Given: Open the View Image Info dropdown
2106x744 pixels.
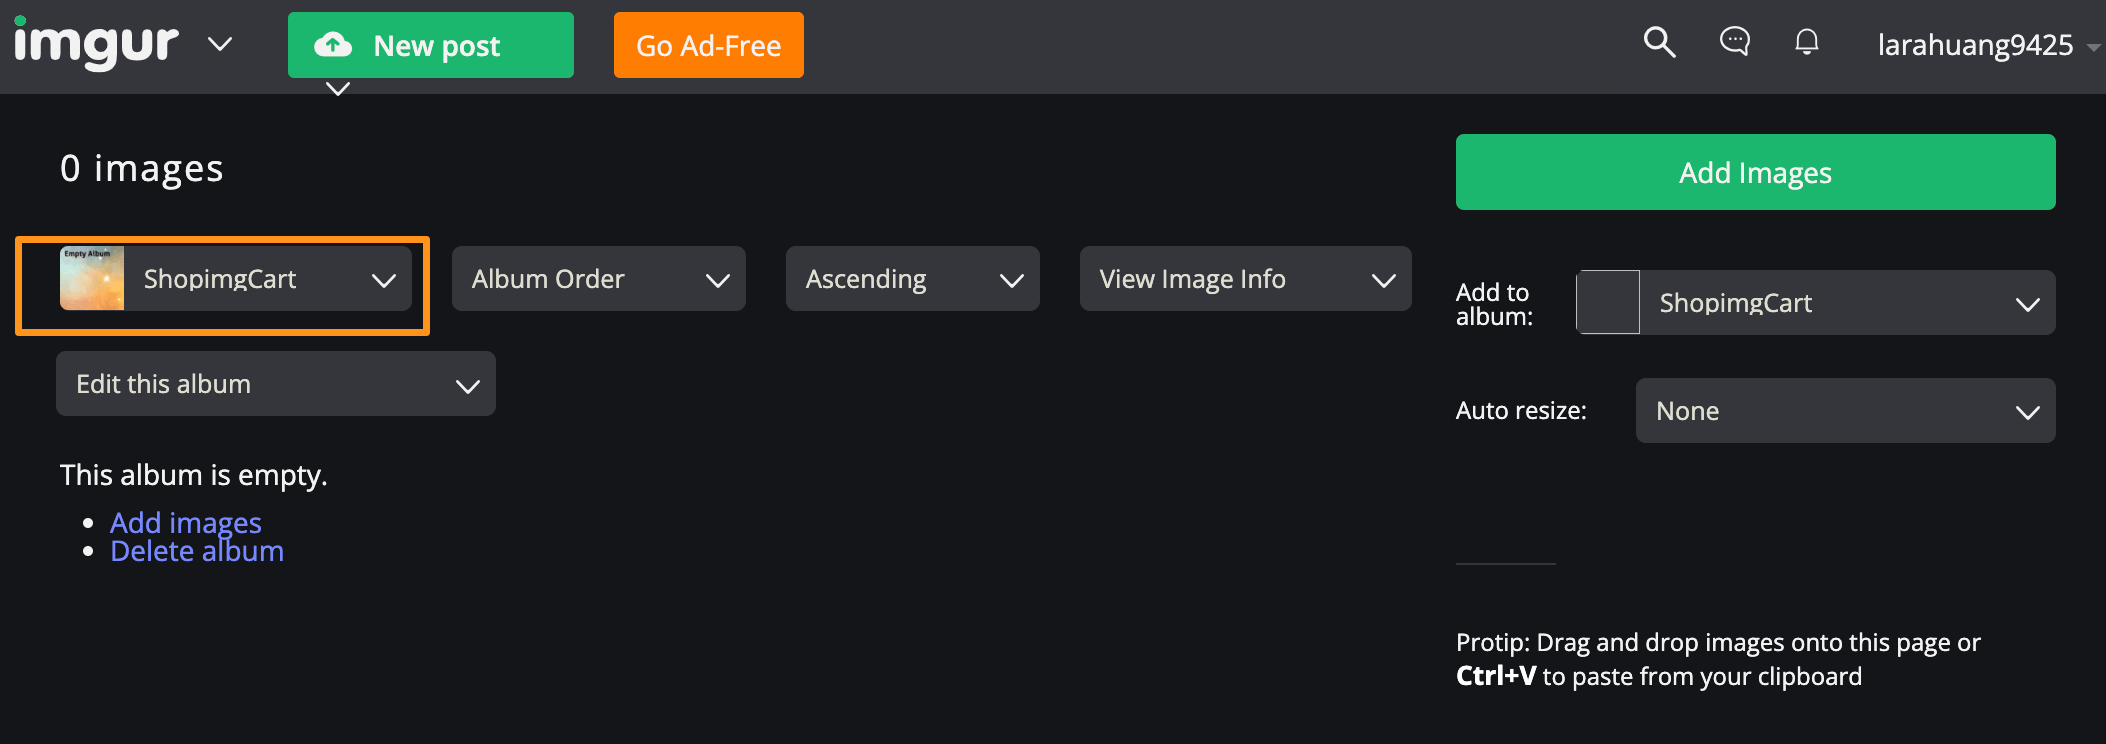Looking at the screenshot, I should (1245, 279).
